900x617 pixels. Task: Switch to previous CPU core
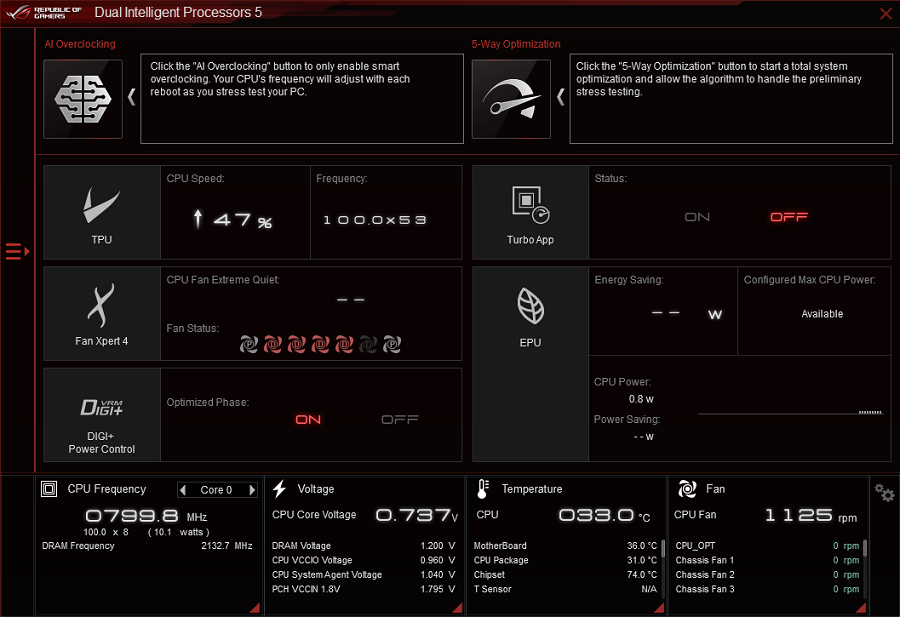183,490
